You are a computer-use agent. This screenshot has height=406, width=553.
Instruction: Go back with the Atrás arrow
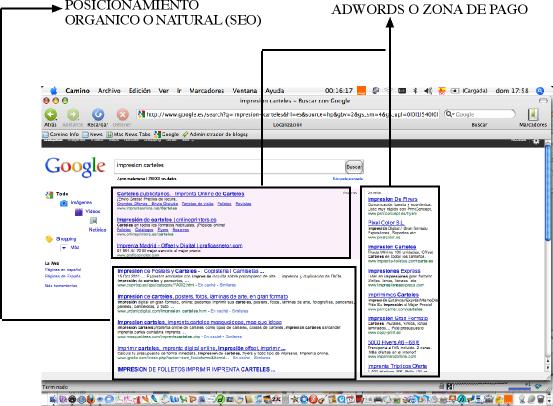[51, 115]
